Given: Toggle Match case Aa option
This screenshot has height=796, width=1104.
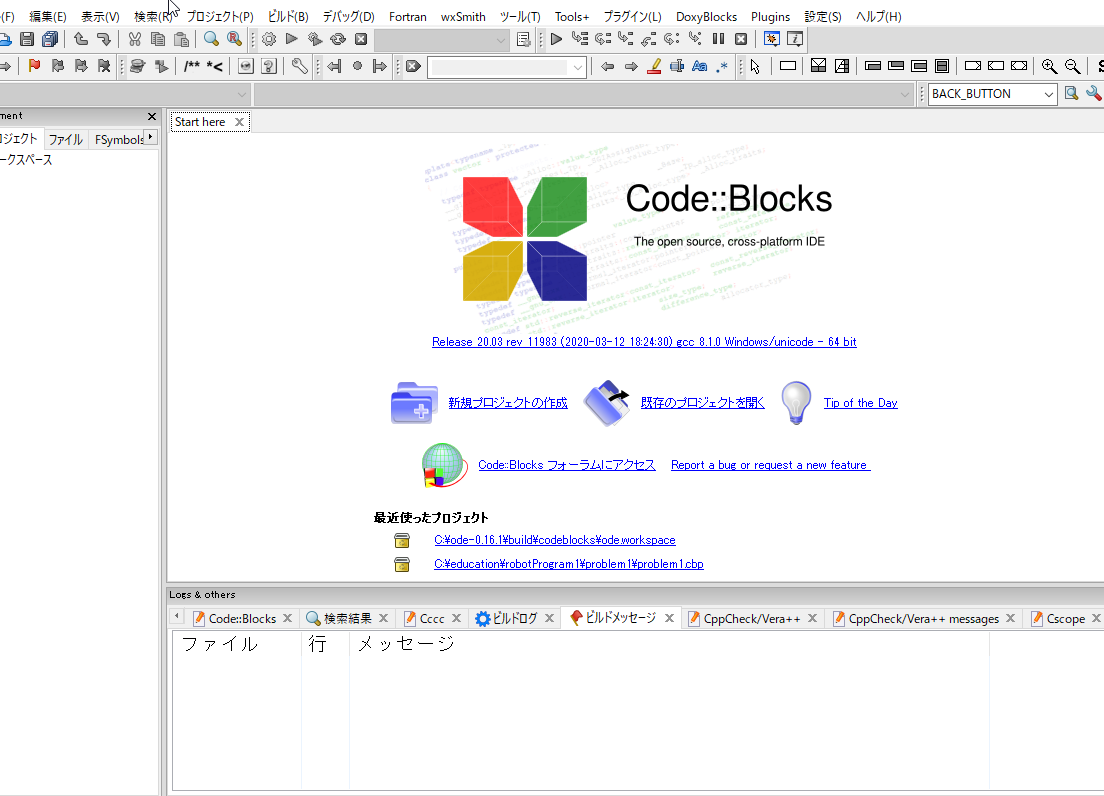Looking at the screenshot, I should click(699, 67).
